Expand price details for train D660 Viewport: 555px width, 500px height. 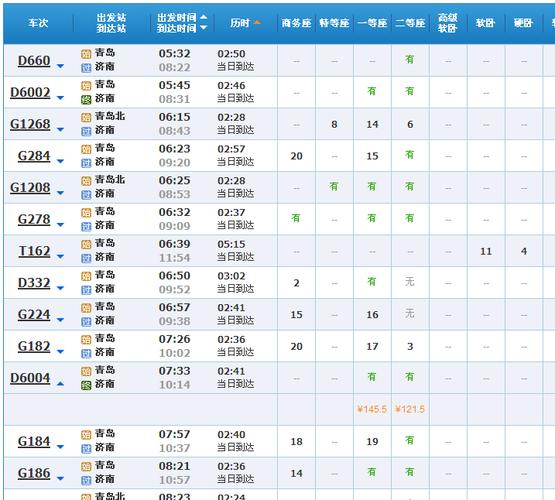61,66
